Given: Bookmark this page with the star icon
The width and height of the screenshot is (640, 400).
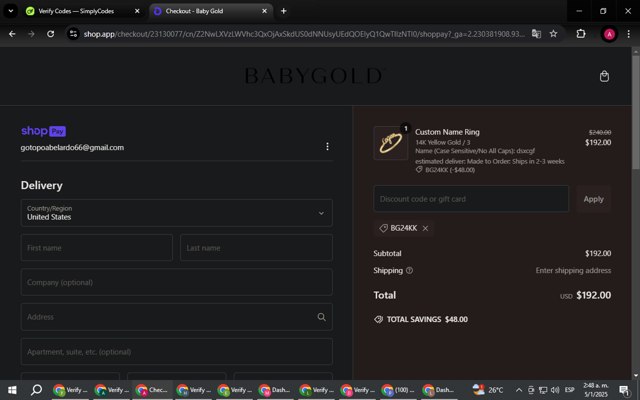Looking at the screenshot, I should tap(553, 34).
